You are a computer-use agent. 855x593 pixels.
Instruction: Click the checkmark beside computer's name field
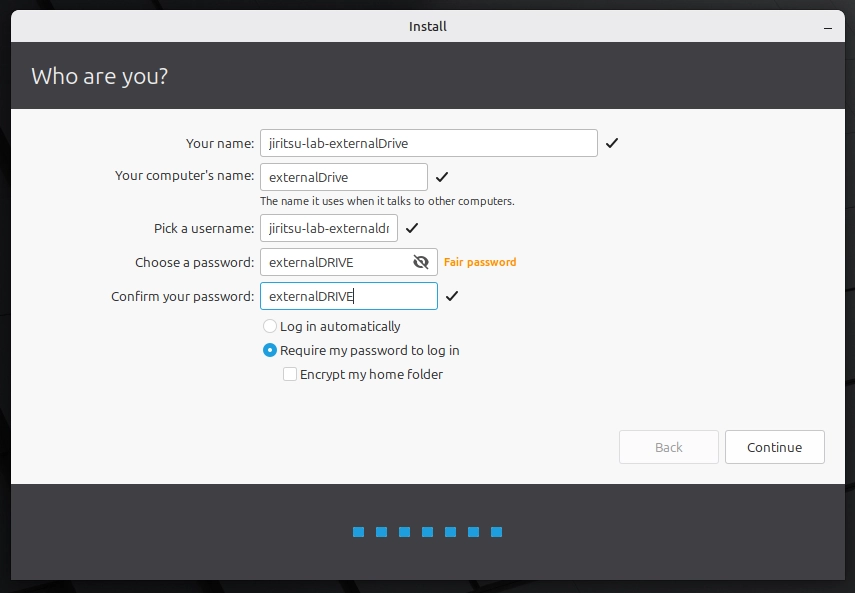point(442,176)
